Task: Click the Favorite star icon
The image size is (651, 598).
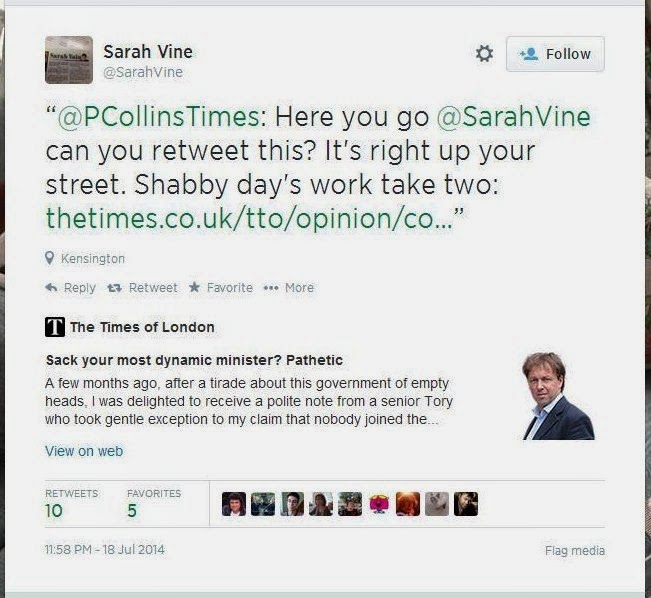Action: pos(194,288)
